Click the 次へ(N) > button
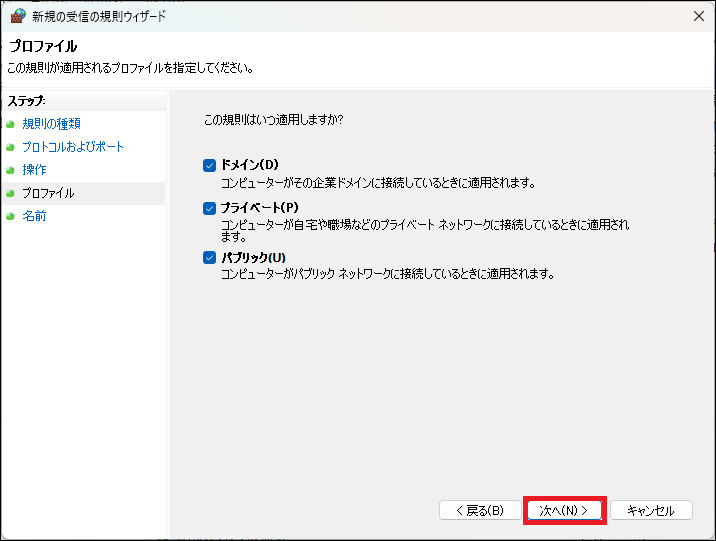This screenshot has width=716, height=541. pos(564,510)
